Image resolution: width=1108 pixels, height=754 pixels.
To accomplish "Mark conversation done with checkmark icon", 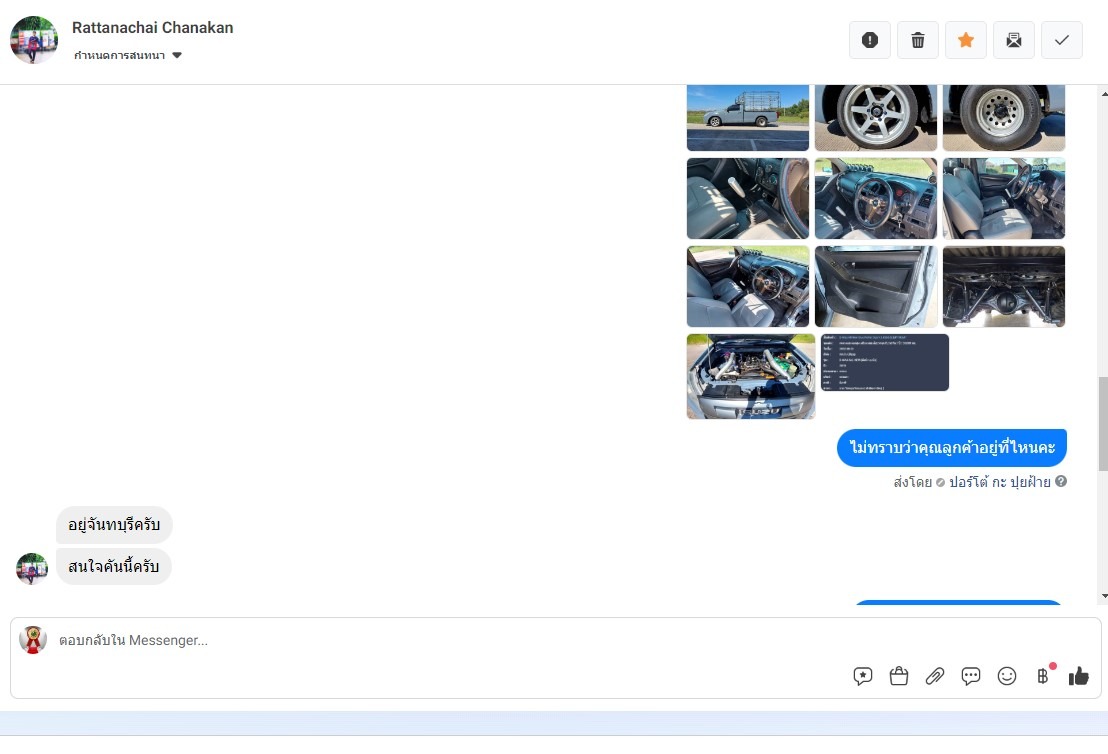I will click(x=1062, y=40).
